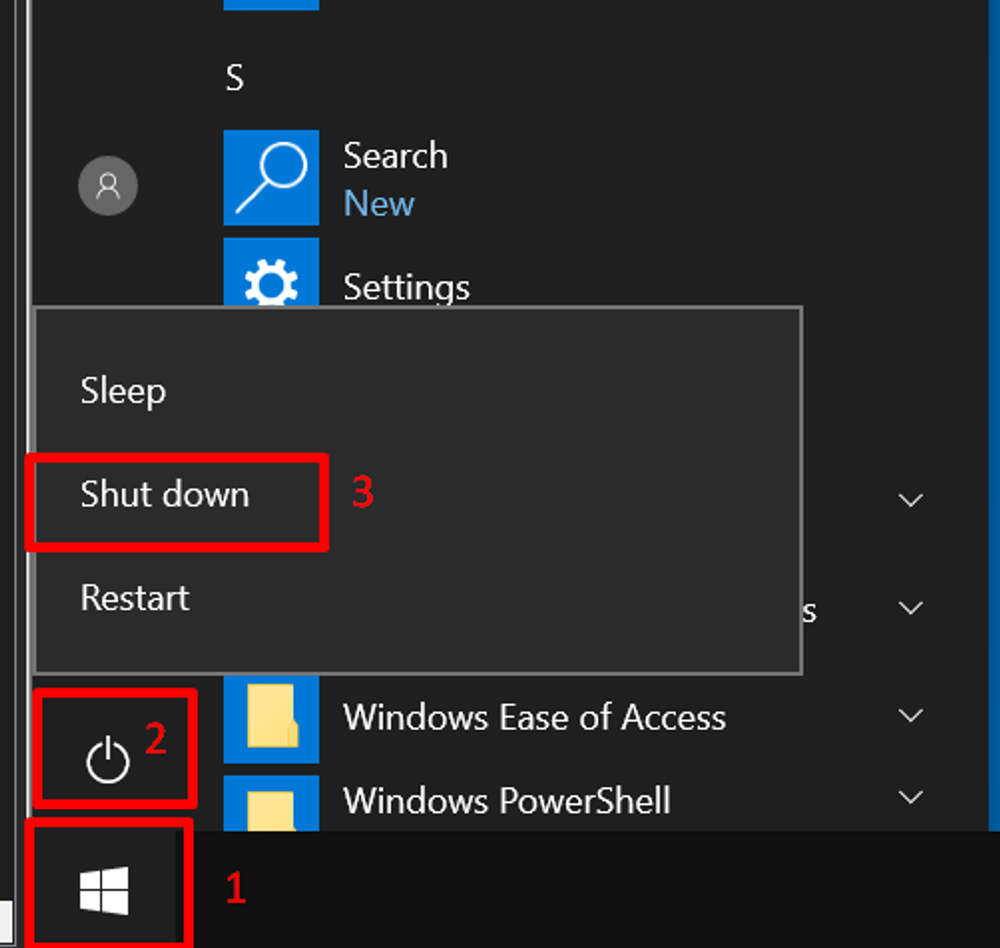Click the Power icon in Start menu
The height and width of the screenshot is (948, 1000).
[108, 759]
